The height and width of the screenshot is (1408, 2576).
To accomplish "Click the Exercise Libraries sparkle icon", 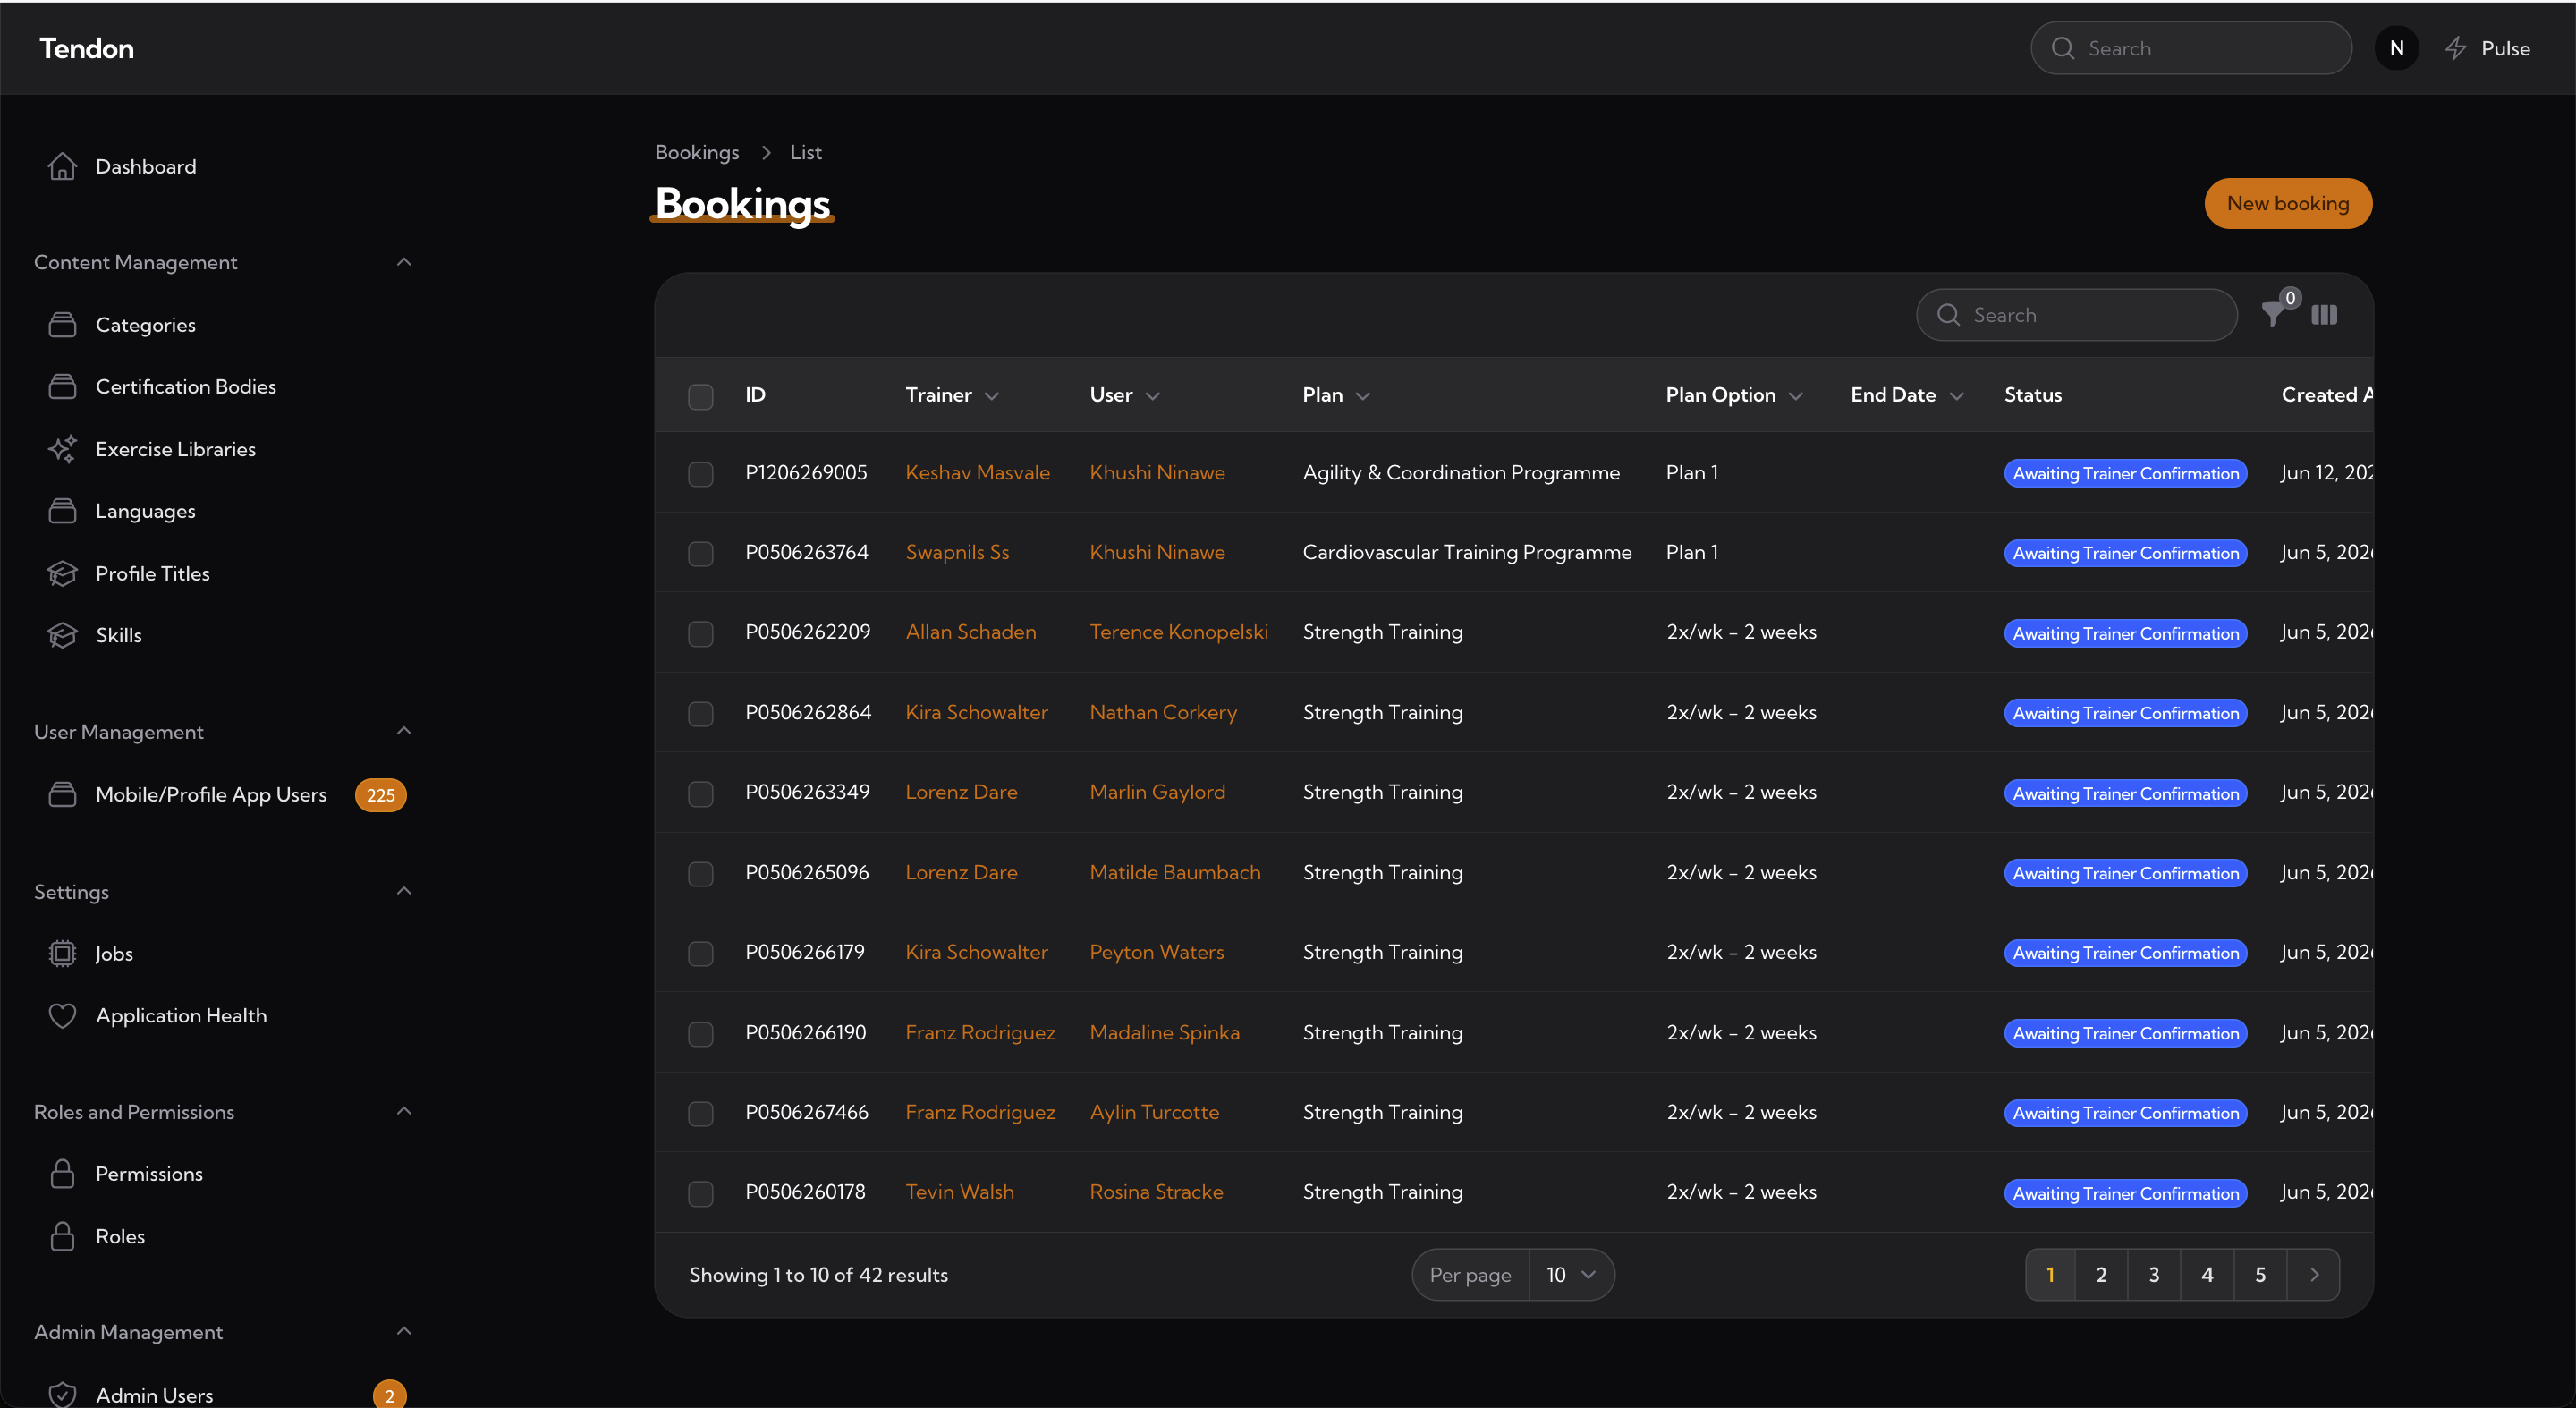I will [62, 449].
